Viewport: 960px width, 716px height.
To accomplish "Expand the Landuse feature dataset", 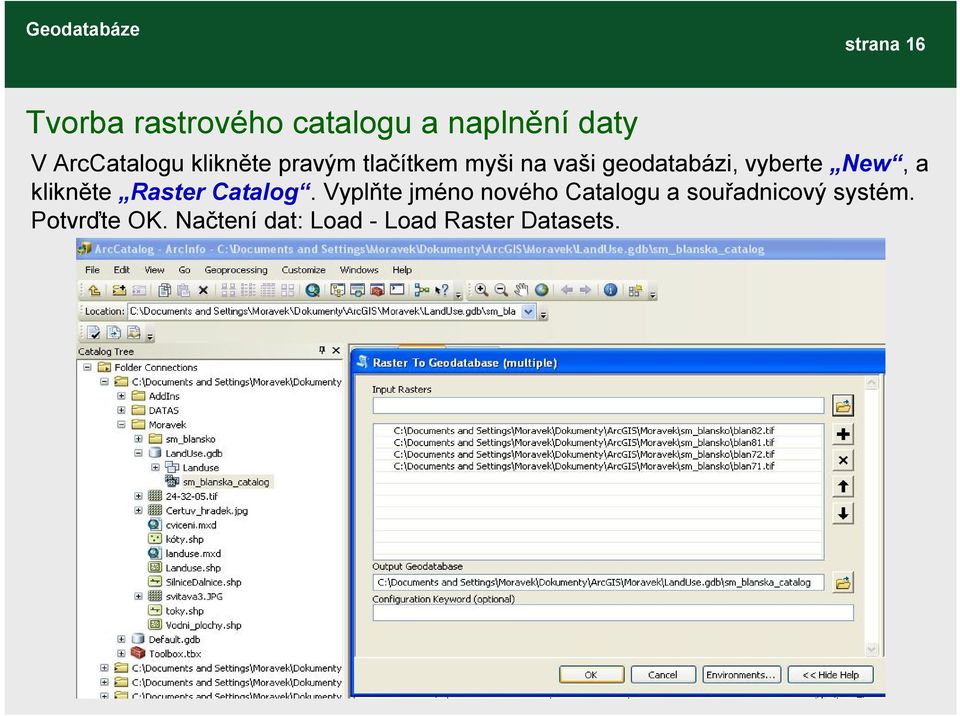I will [x=156, y=467].
